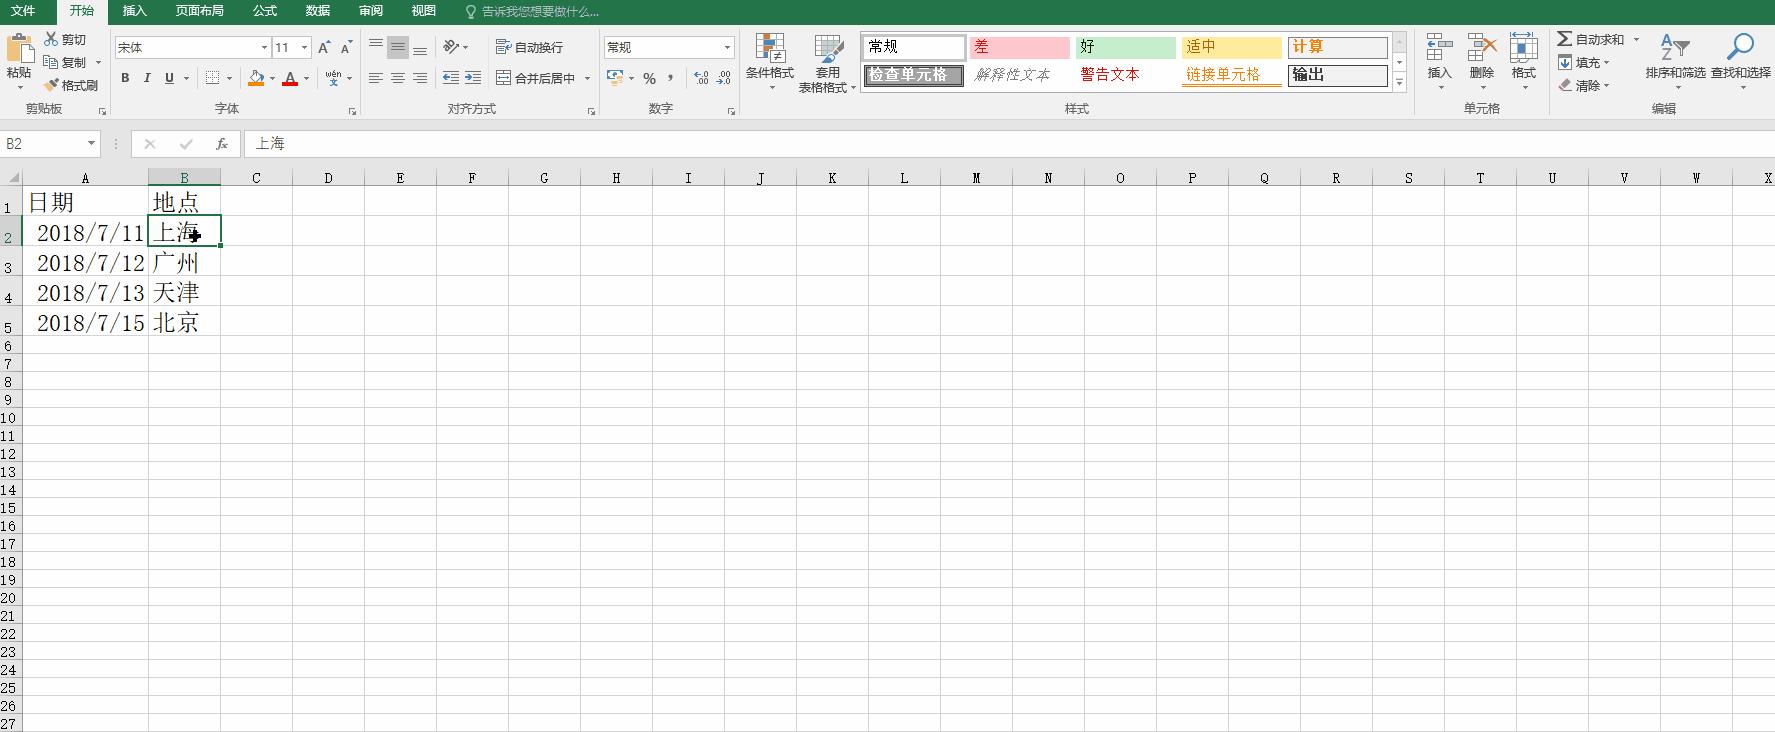This screenshot has height=732, width=1775.
Task: Switch to the 数据 ribbon tab
Action: (x=318, y=11)
